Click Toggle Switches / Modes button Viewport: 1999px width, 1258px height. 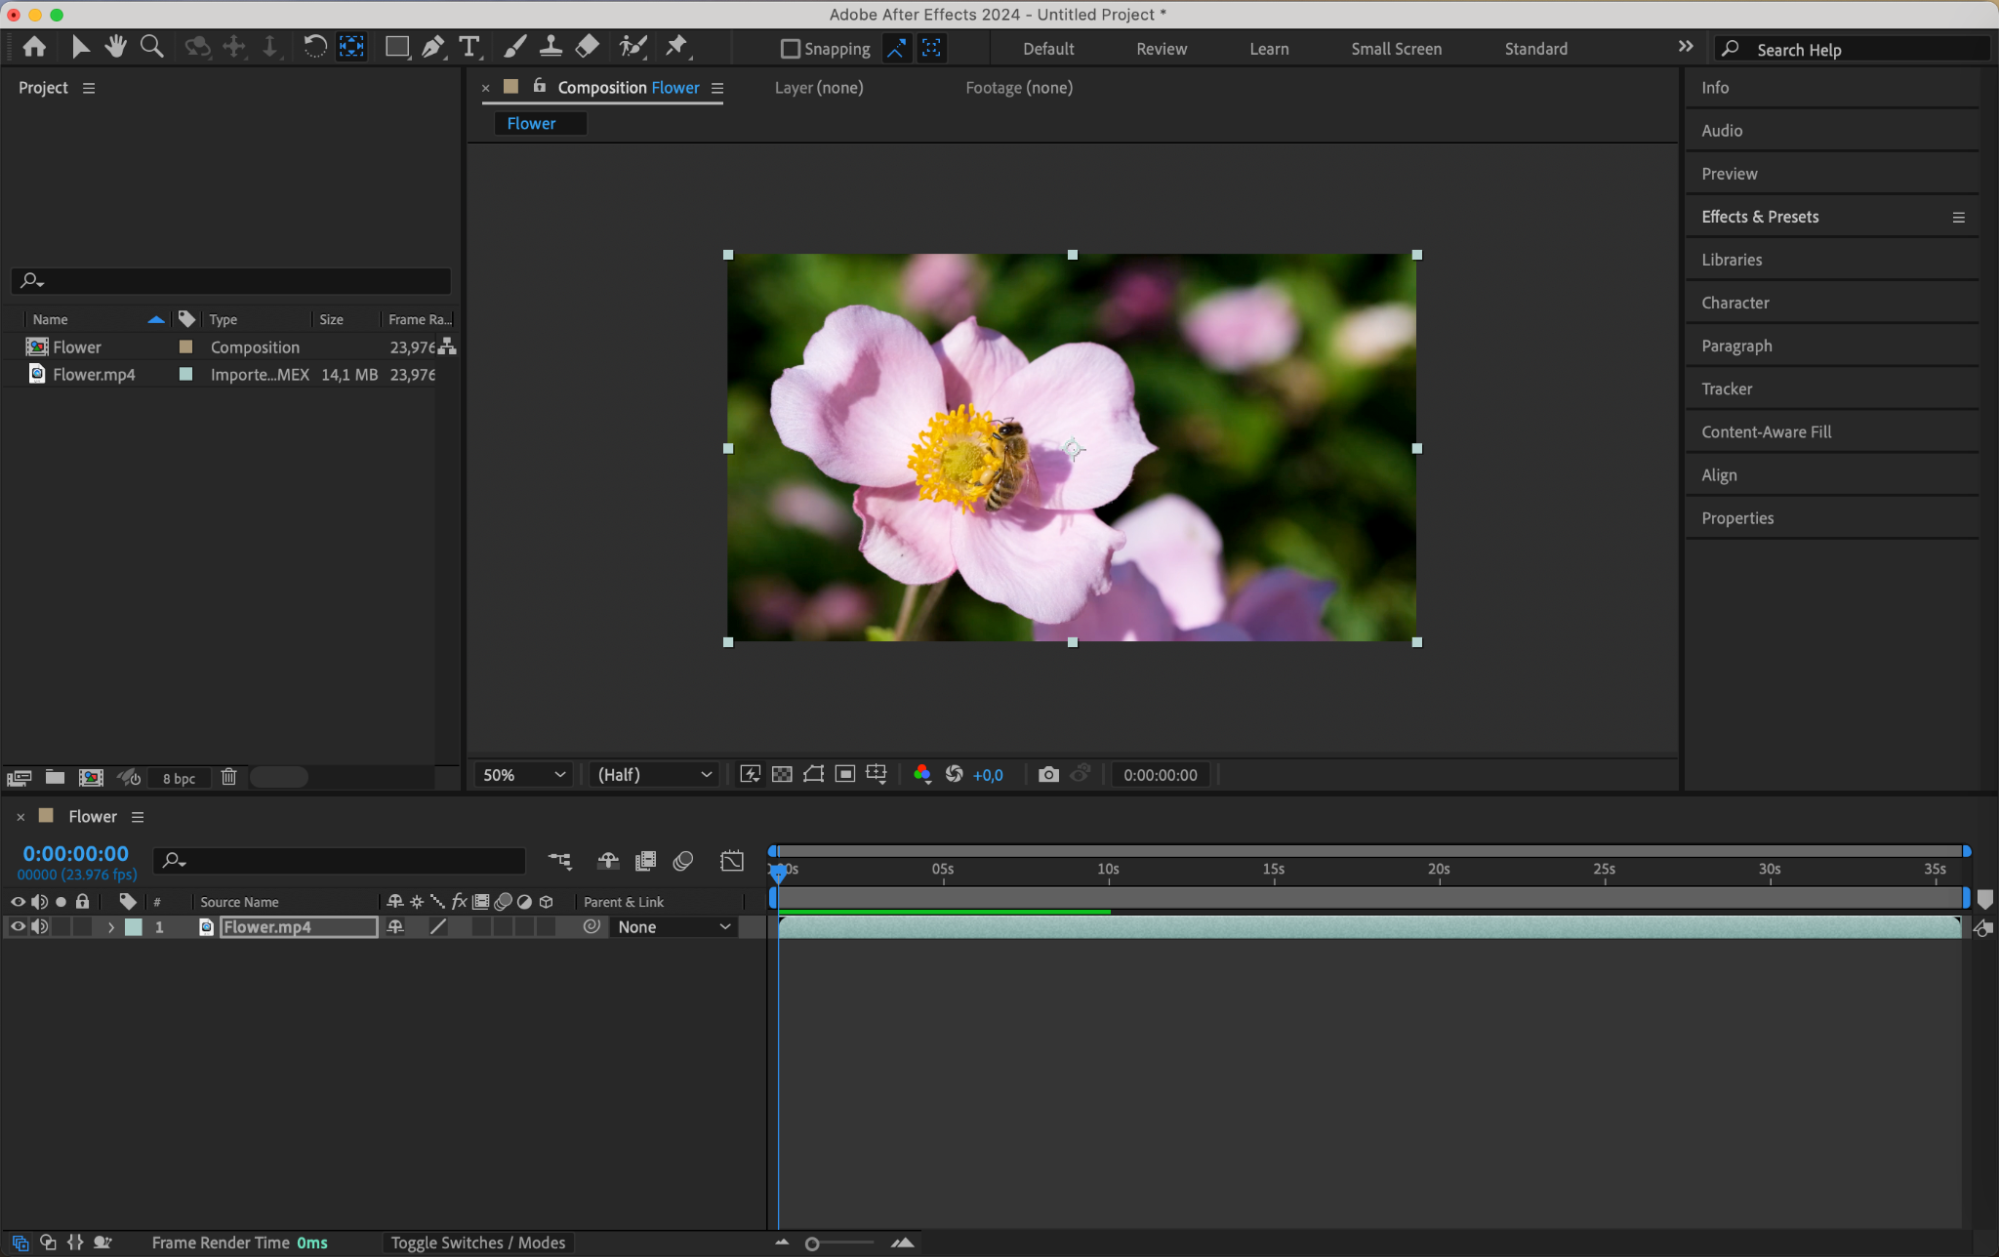coord(478,1242)
